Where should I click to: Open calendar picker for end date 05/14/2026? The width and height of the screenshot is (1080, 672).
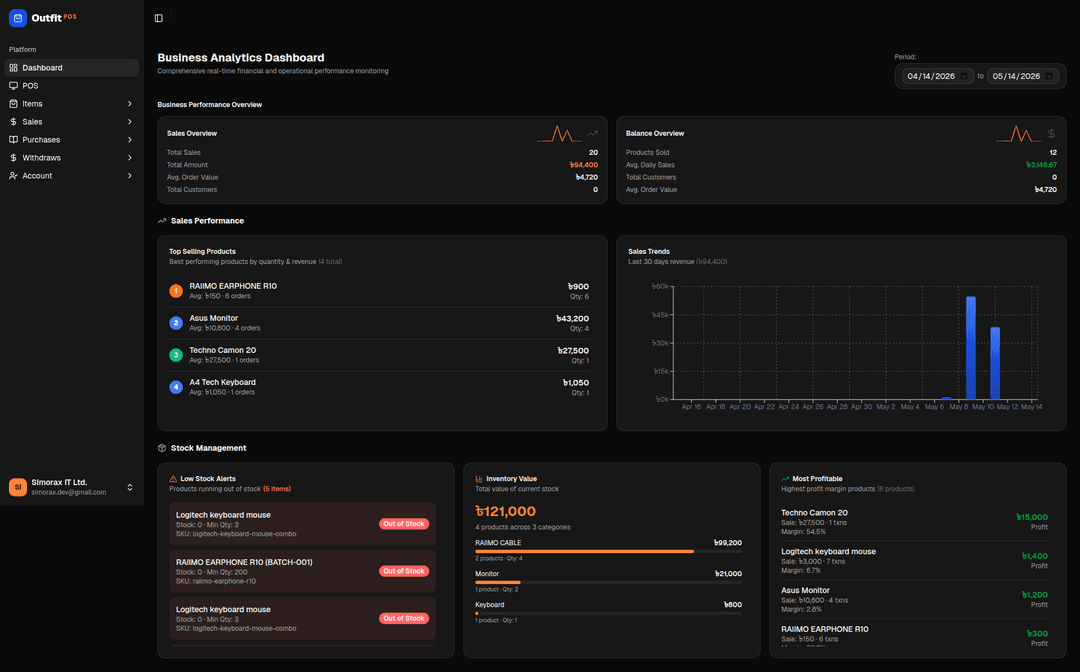1049,76
